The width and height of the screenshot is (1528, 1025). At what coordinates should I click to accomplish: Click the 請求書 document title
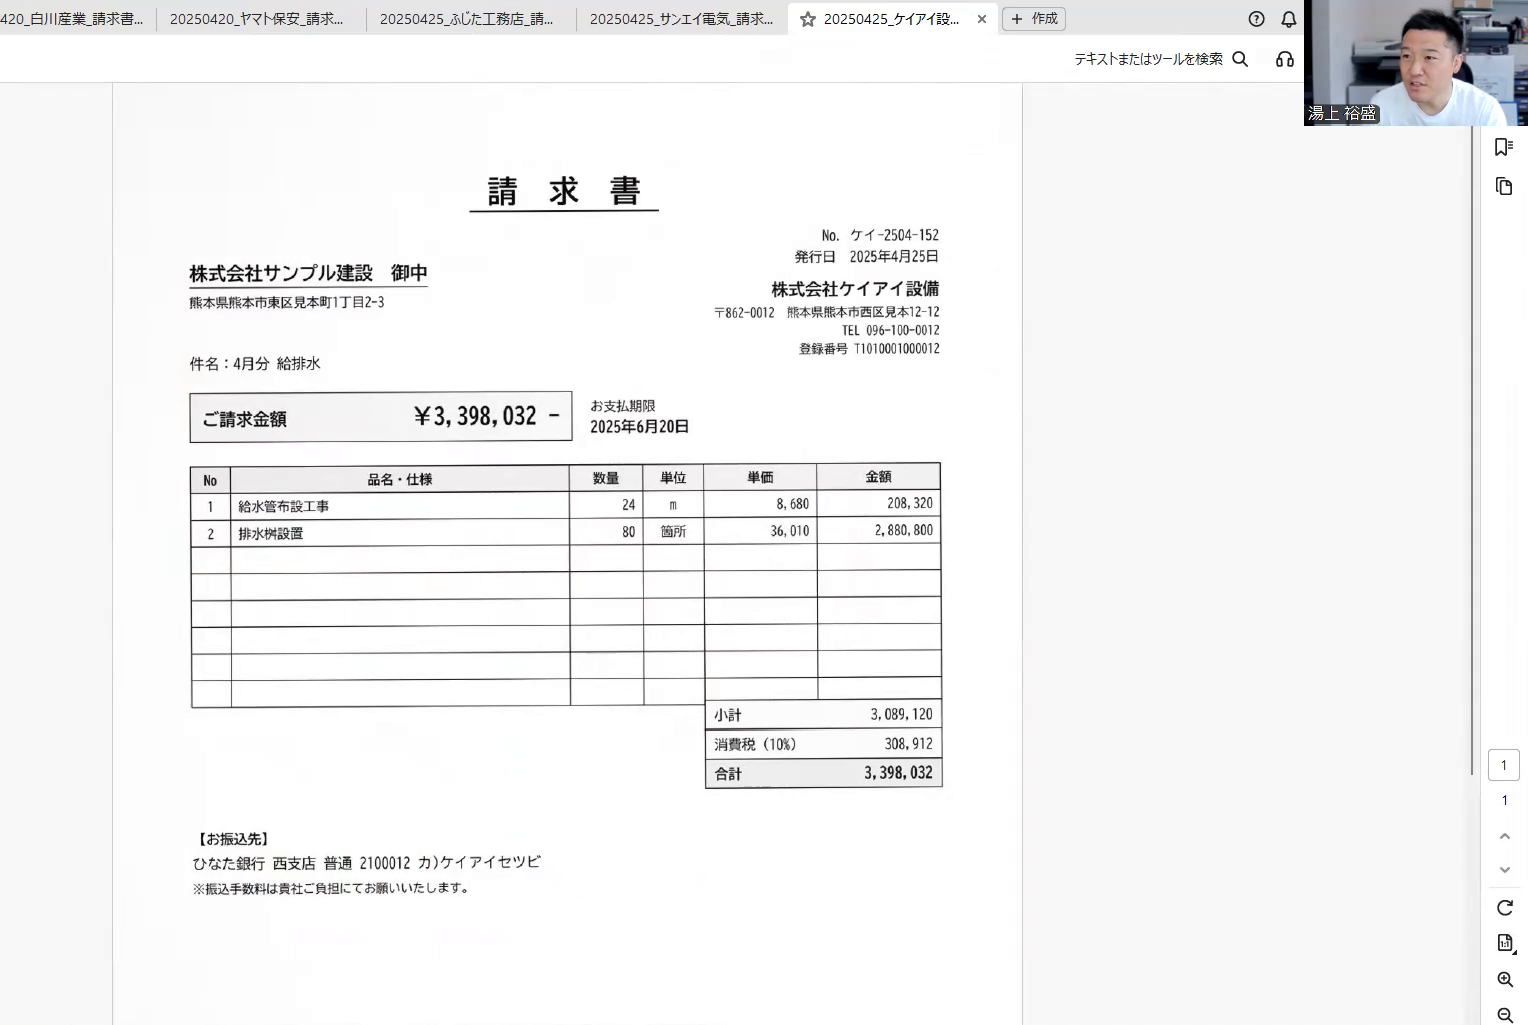(x=564, y=191)
